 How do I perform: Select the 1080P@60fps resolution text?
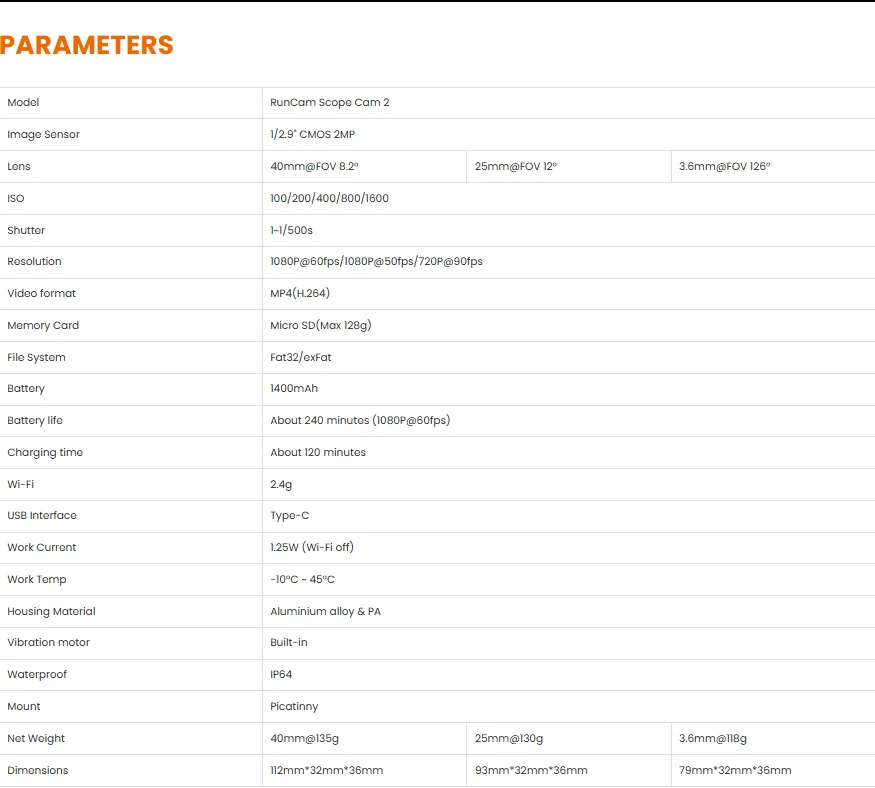point(305,262)
